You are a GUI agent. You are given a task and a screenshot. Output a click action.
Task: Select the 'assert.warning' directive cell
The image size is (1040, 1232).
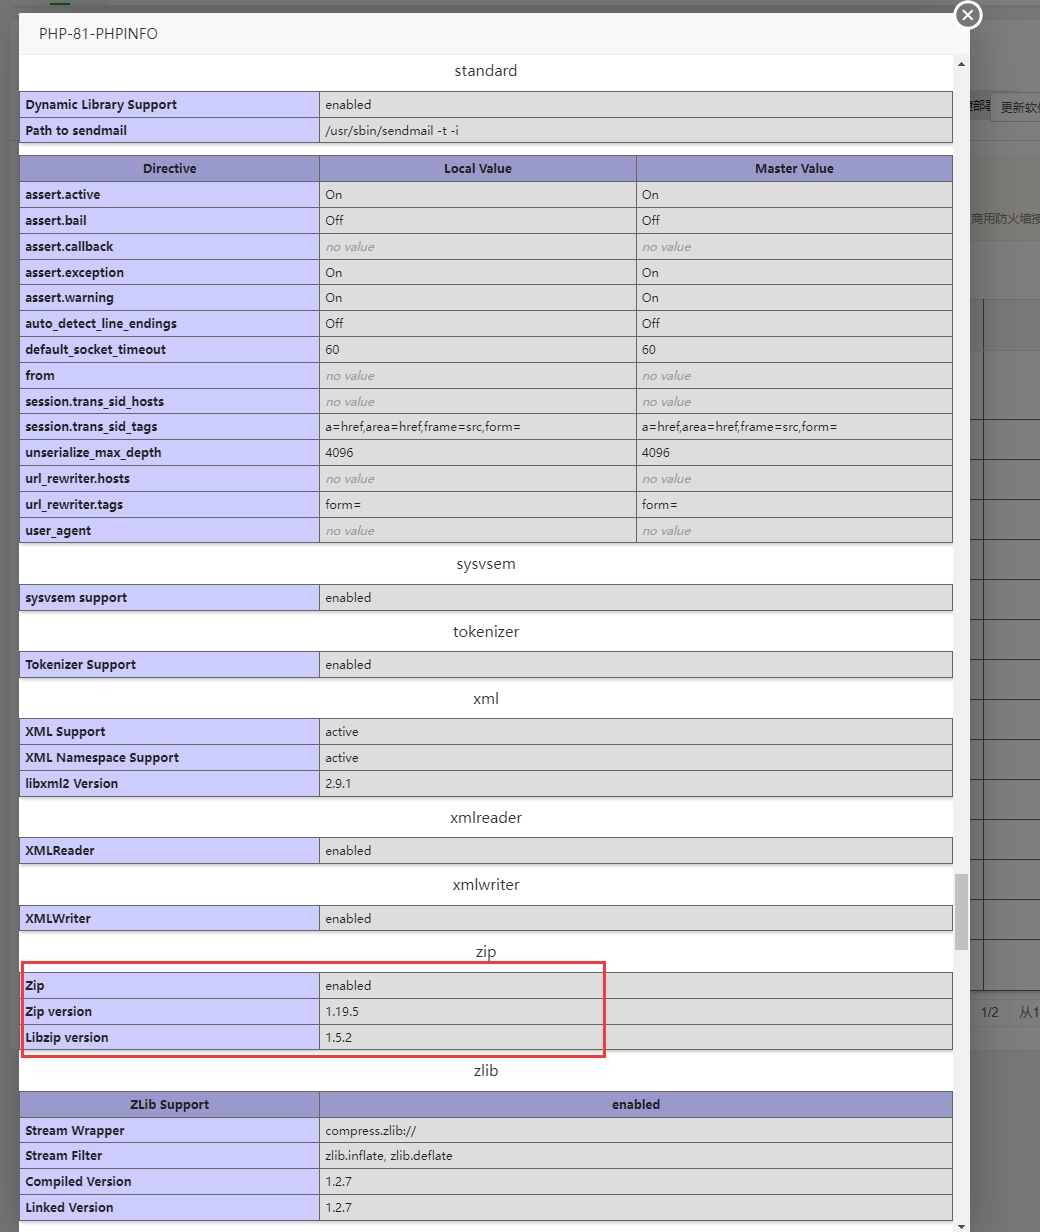(169, 298)
